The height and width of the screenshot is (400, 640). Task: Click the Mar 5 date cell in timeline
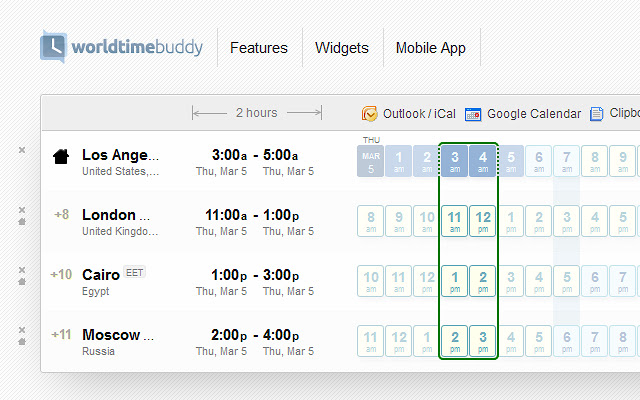[371, 161]
